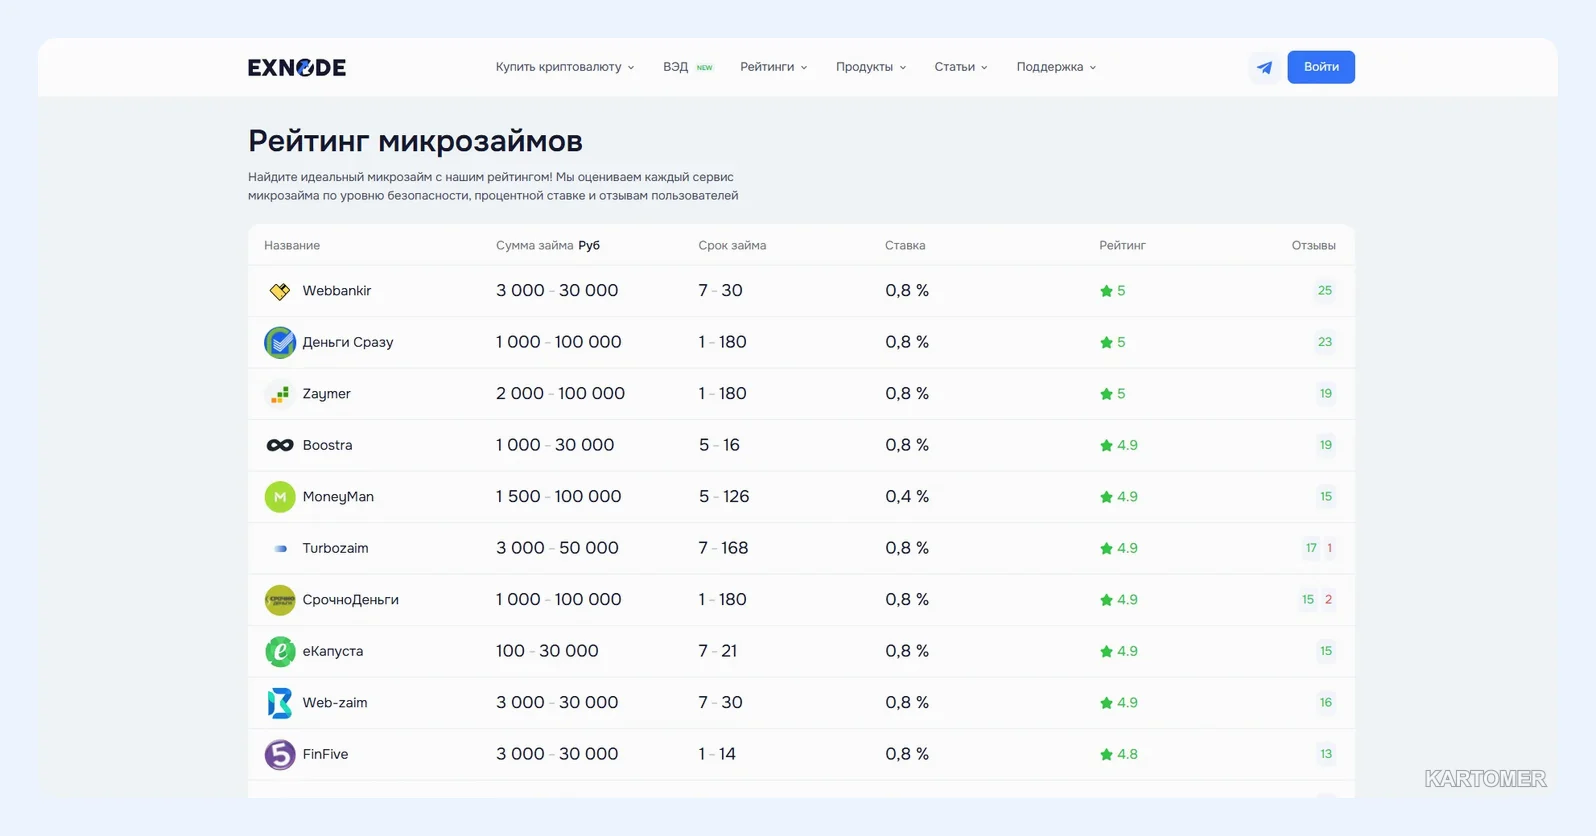This screenshot has width=1596, height=836.
Task: Expand the Купить криптовалюту dropdown
Action: (565, 67)
